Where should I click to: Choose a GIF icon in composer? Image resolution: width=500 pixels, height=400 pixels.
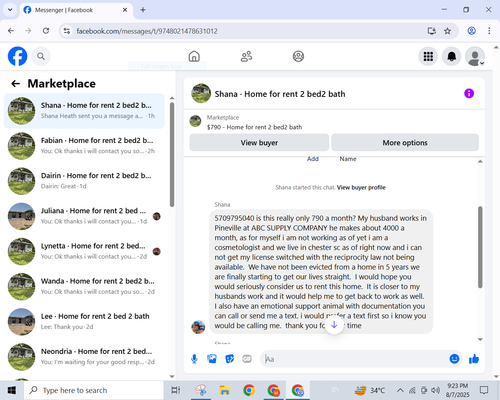[x=247, y=359]
